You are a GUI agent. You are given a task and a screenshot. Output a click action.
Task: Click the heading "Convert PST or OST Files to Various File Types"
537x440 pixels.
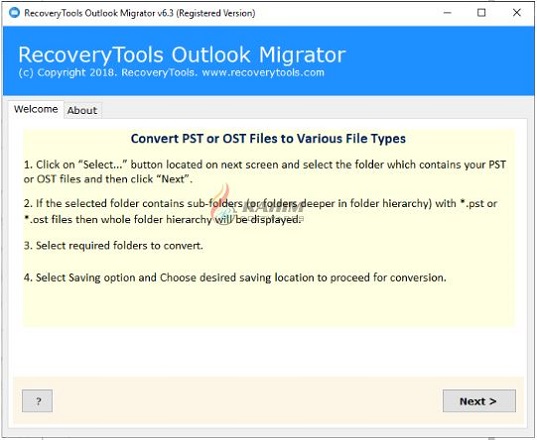click(268, 139)
